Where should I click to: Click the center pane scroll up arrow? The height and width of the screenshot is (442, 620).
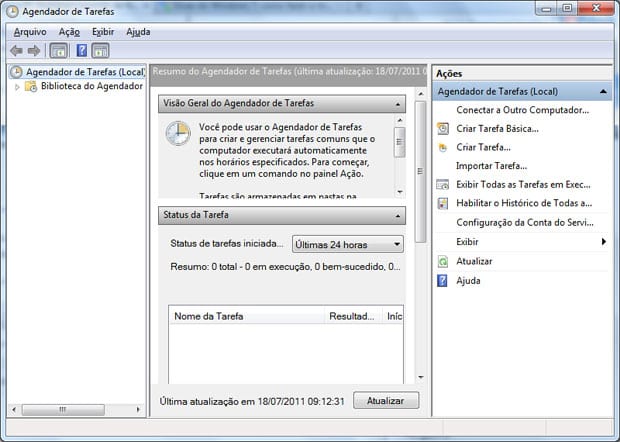(421, 94)
